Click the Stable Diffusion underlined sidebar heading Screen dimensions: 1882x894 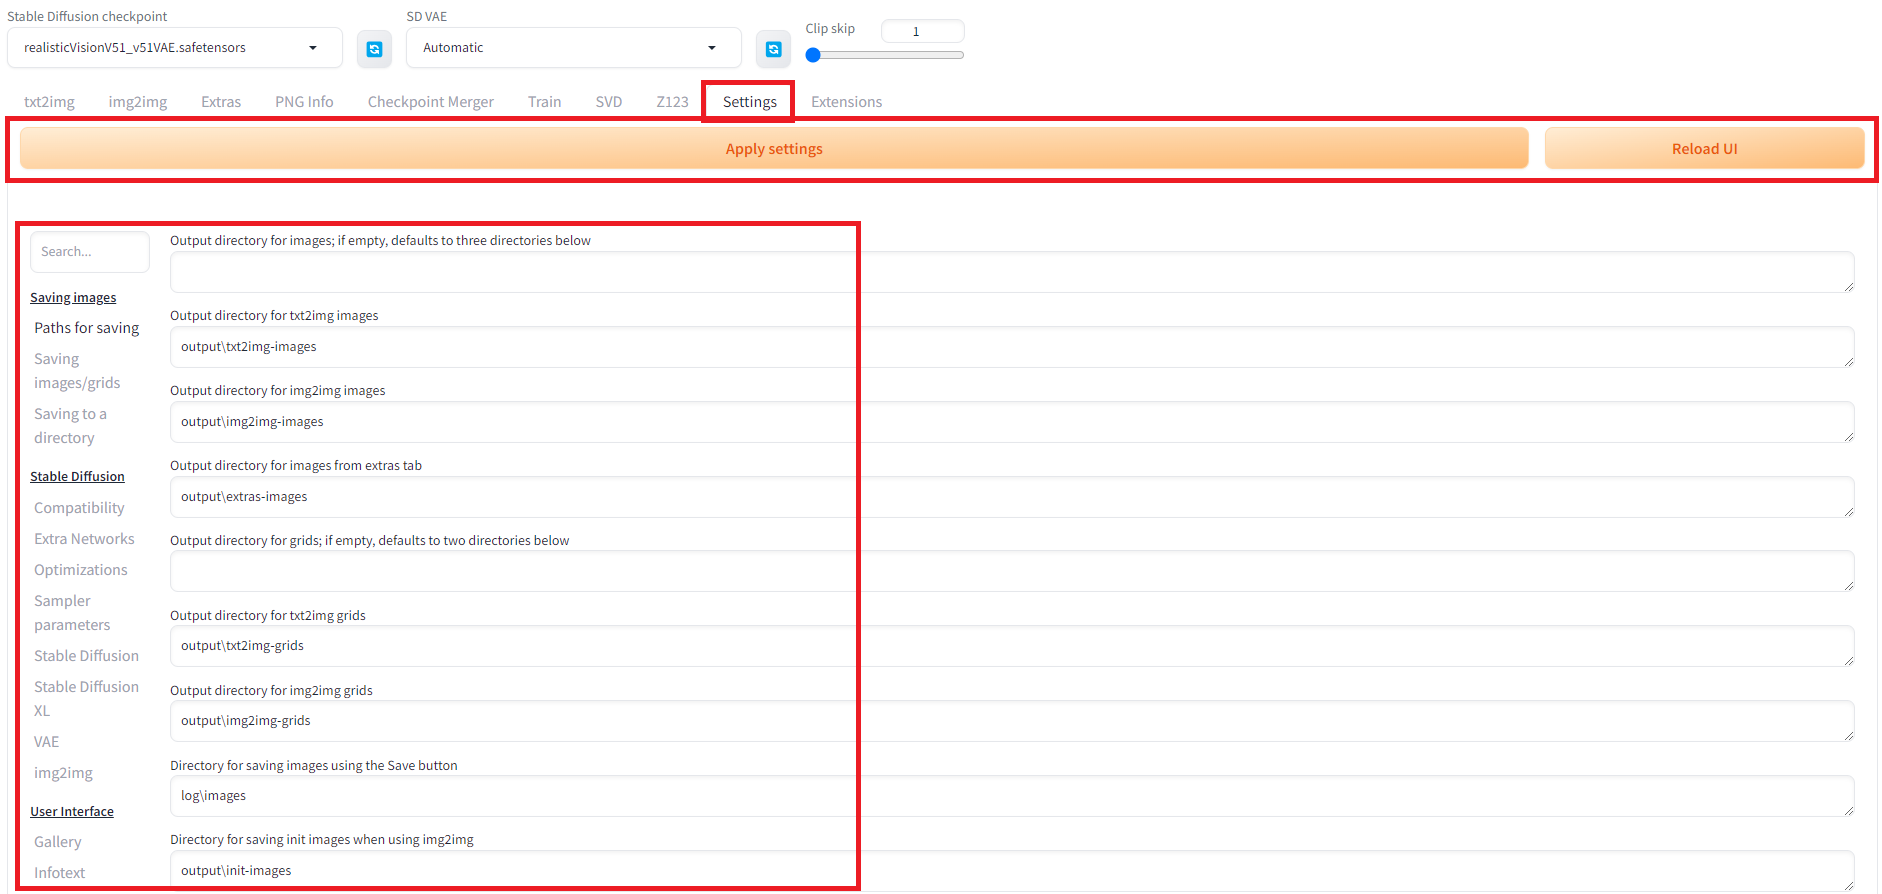(77, 477)
